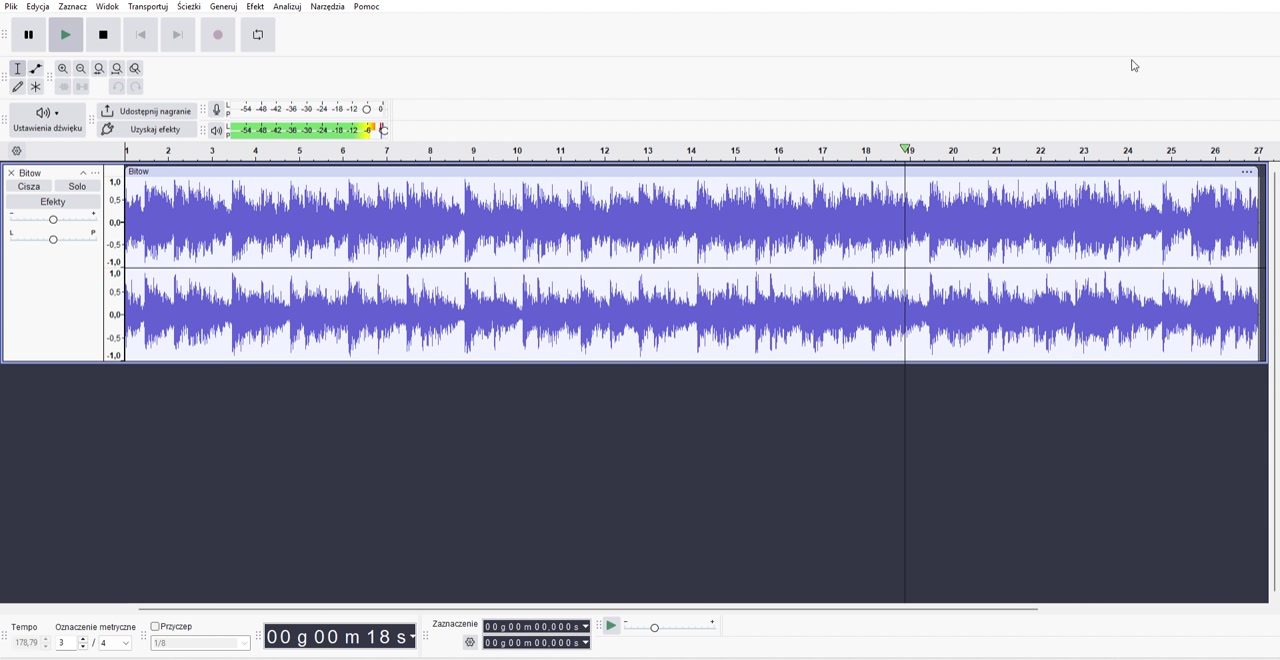Click Udostępnij nagranie button
The height and width of the screenshot is (660, 1280).
[x=146, y=111]
